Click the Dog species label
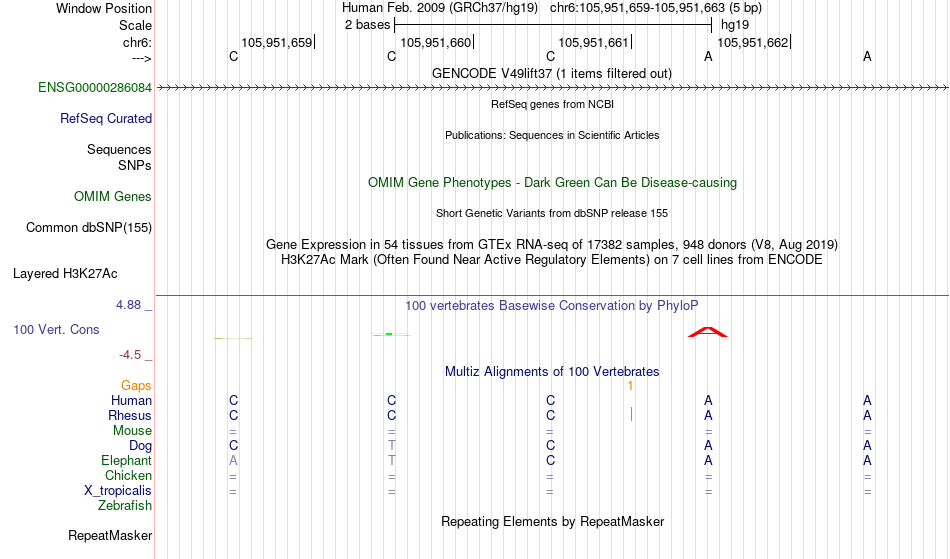 pyautogui.click(x=140, y=445)
